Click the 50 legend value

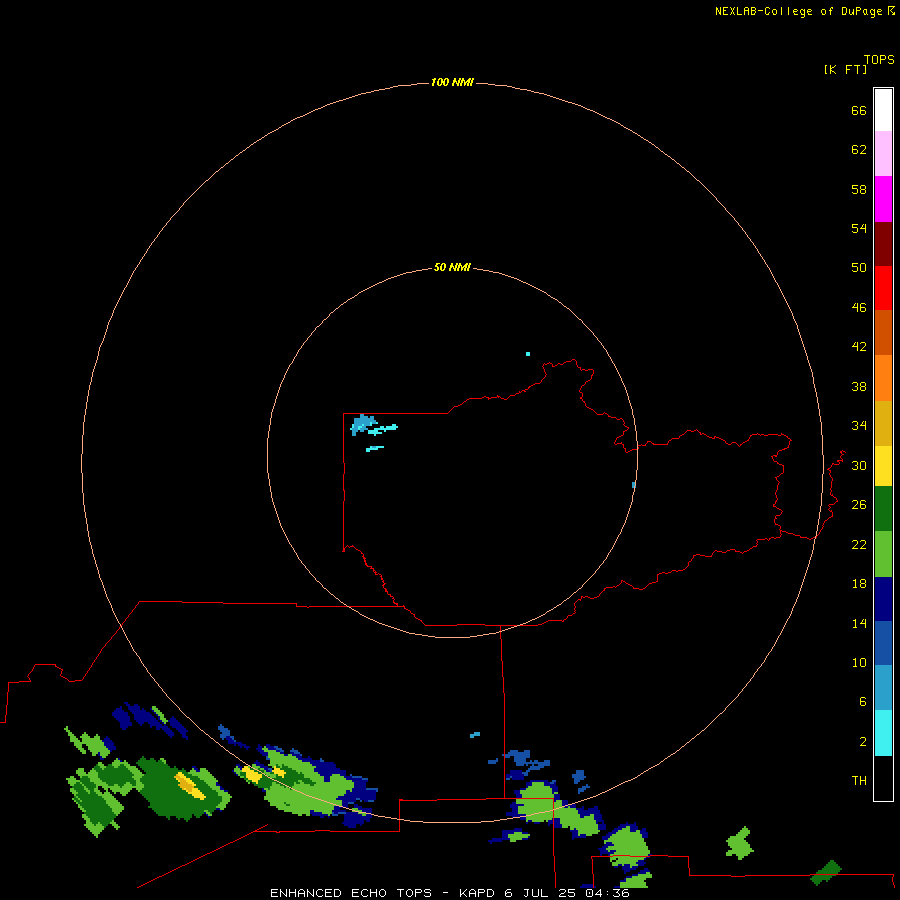tap(859, 267)
